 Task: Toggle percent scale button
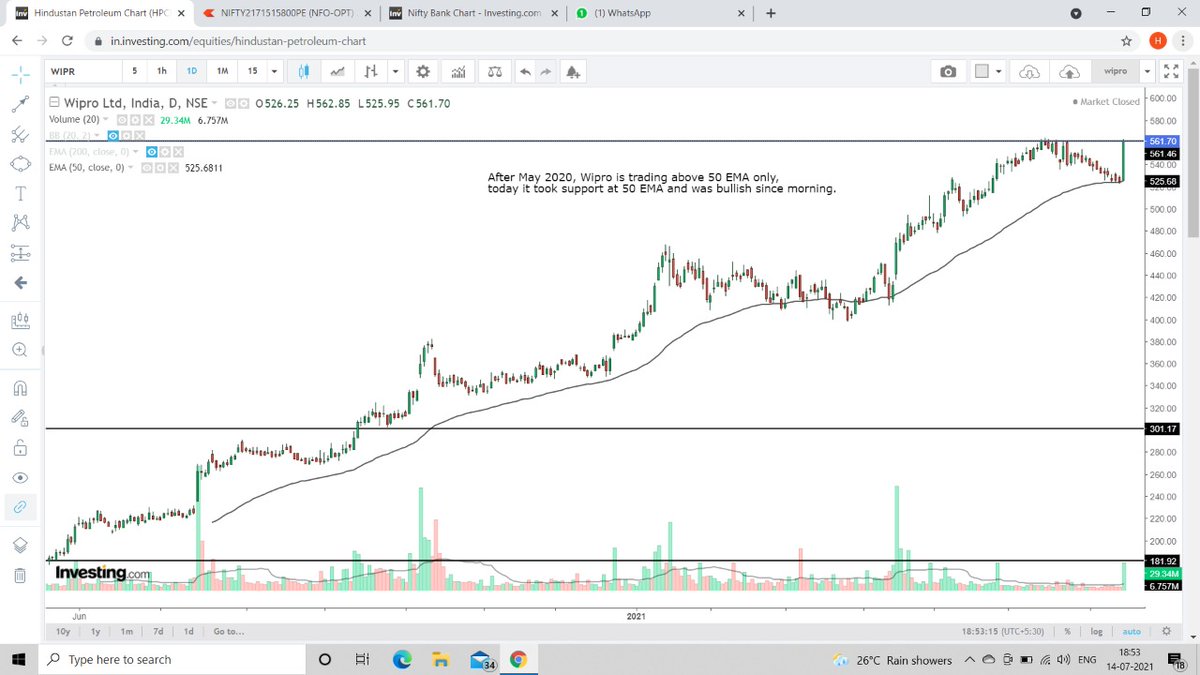point(1068,631)
